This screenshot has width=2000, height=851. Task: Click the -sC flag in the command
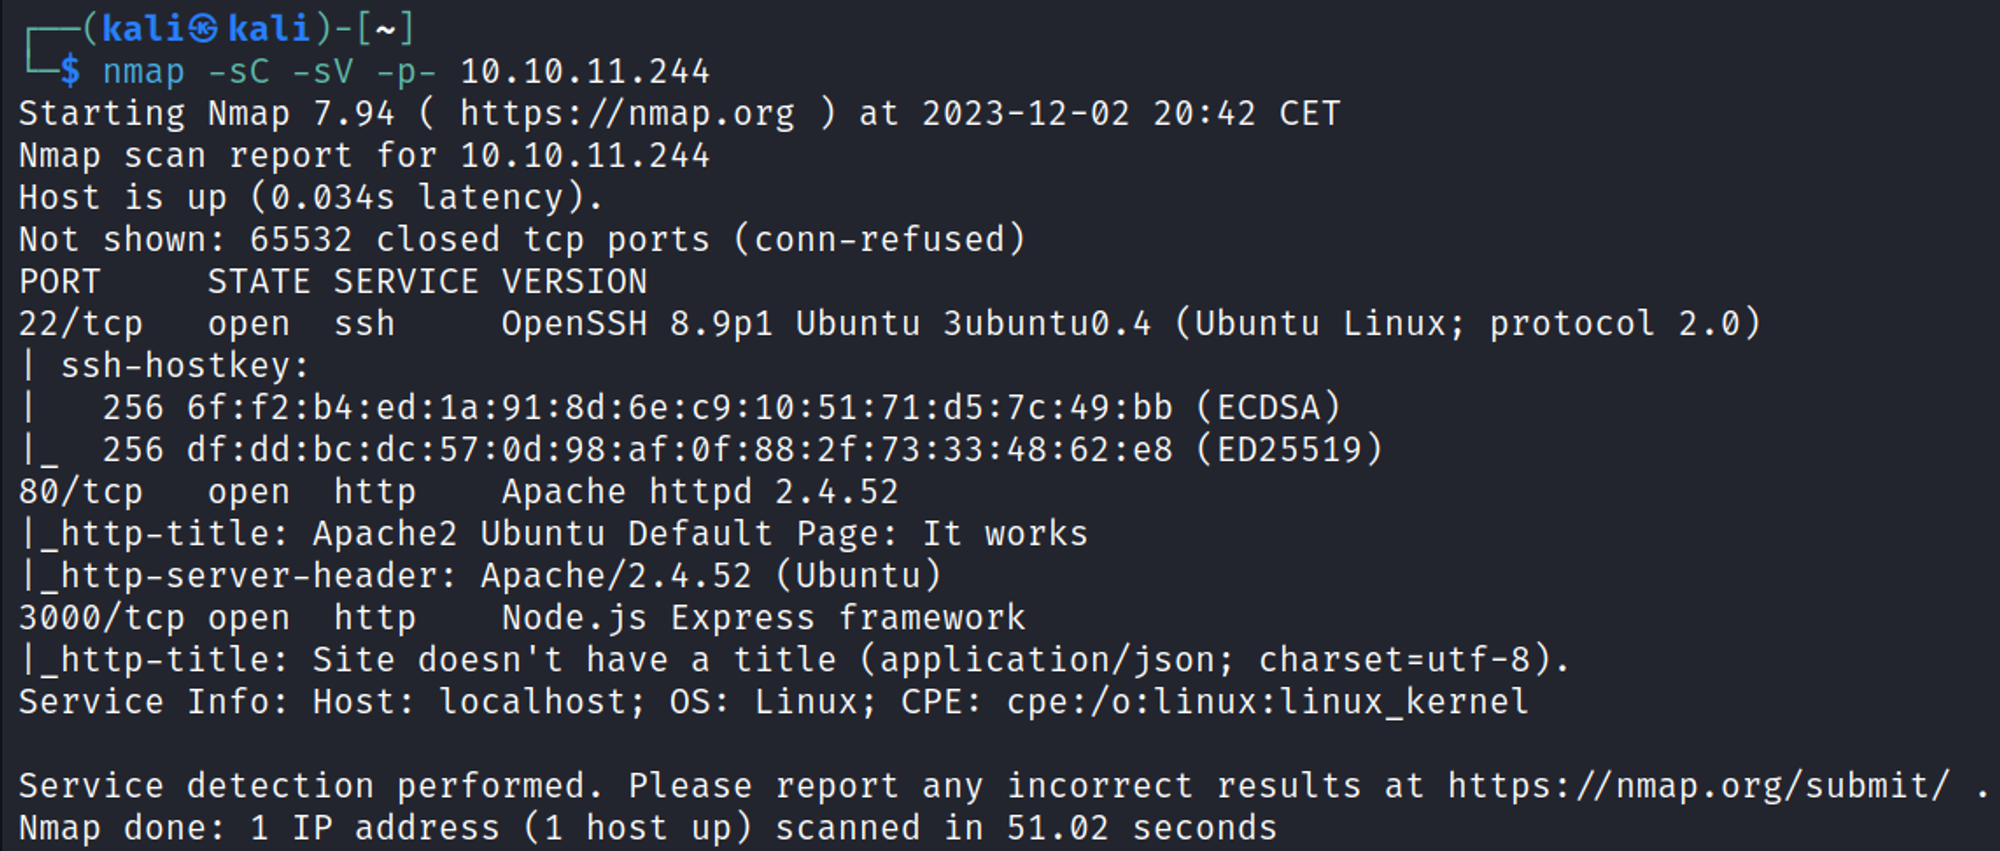[x=239, y=72]
